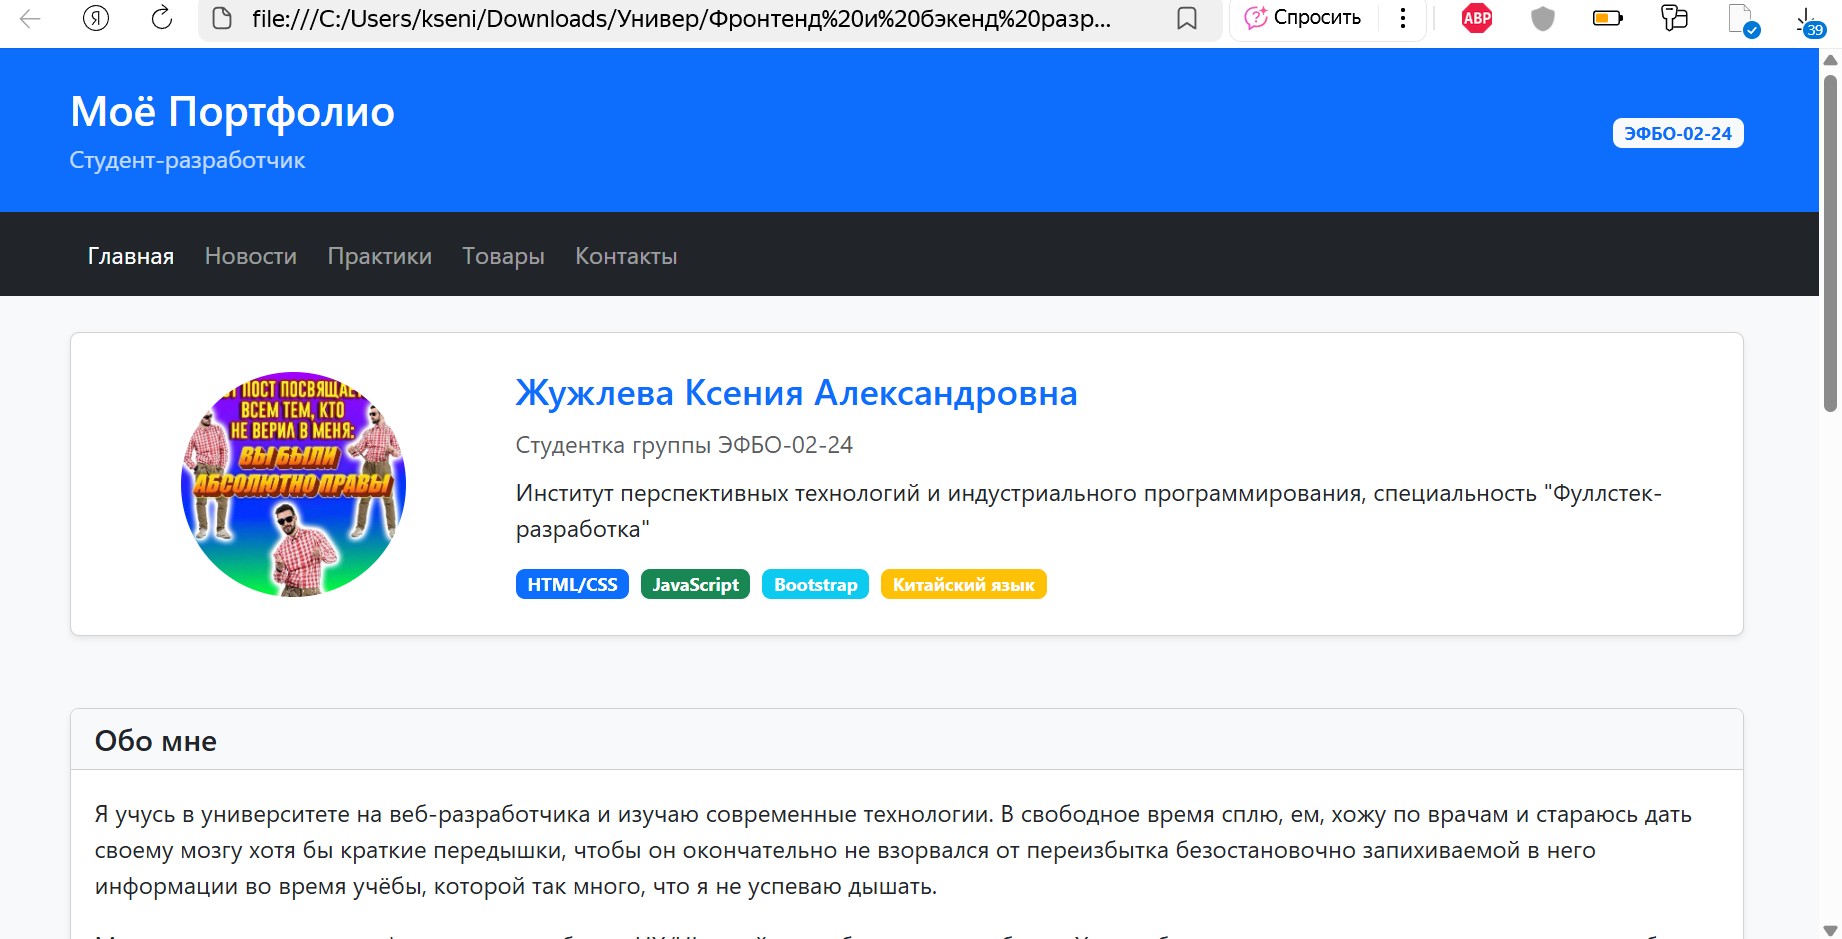Click the round profile avatar image

pyautogui.click(x=293, y=484)
